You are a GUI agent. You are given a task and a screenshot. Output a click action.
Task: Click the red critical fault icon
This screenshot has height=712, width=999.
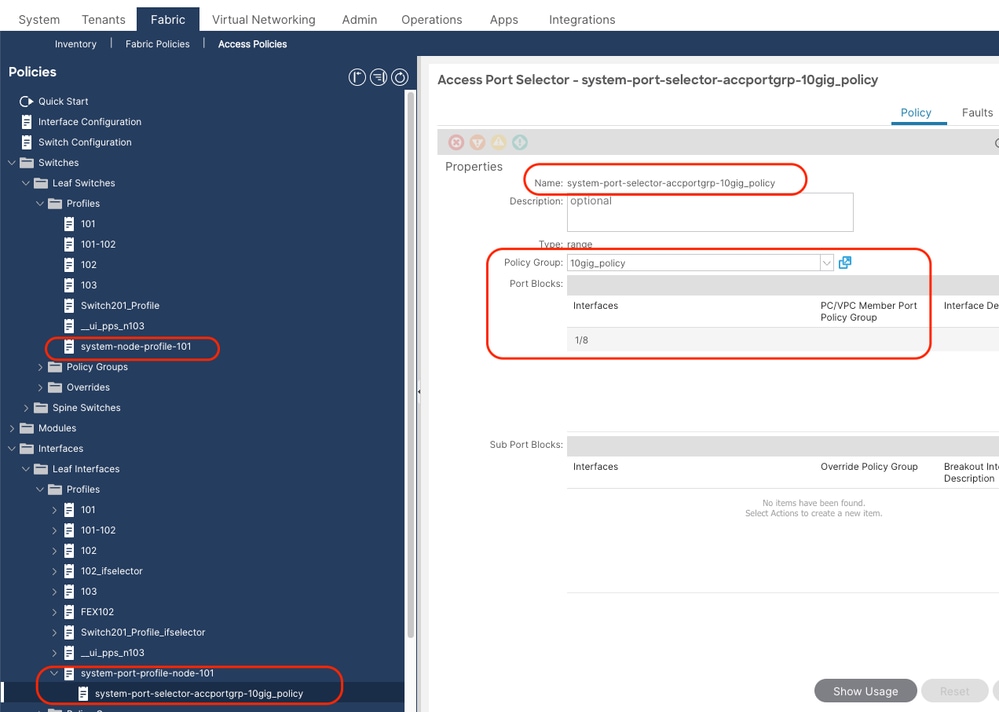[x=456, y=143]
